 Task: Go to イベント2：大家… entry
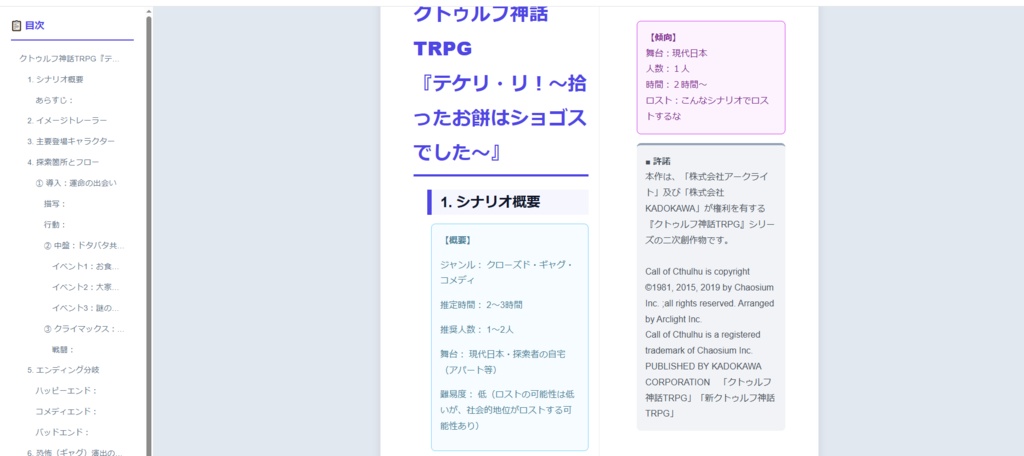(x=86, y=287)
